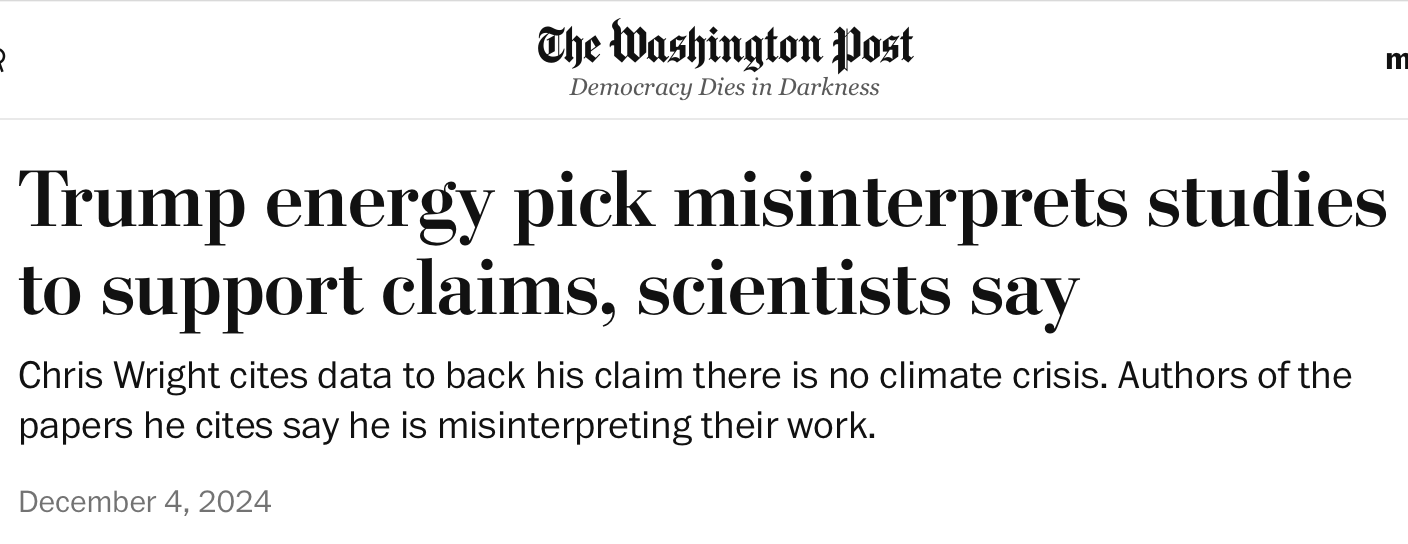Viewport: 1408px width, 544px height.
Task: Click 'climate crisis' in the subheadline
Action: 994,376
